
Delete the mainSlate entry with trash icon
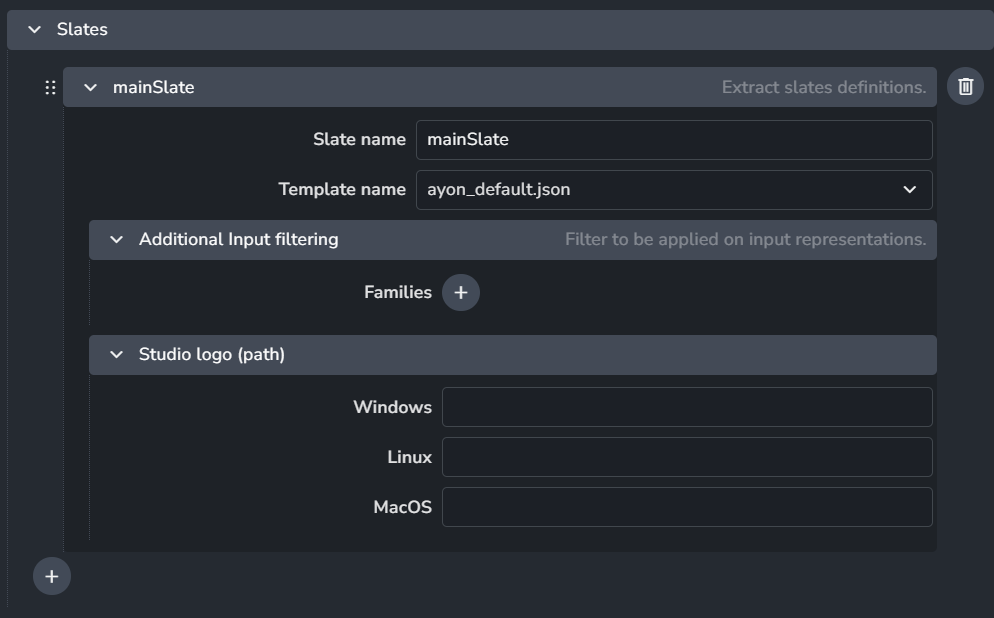point(965,87)
